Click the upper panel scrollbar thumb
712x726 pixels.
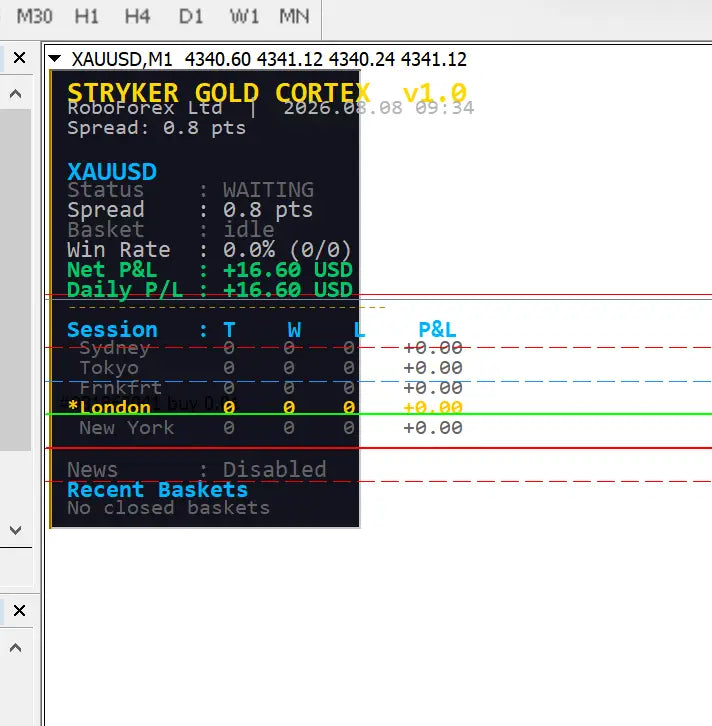pos(15,280)
